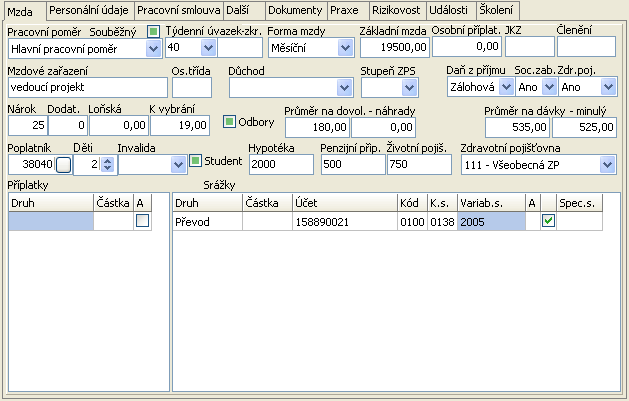Viewport: 629px width, 401px height.
Task: Click the Loňská field
Action: tap(119, 126)
